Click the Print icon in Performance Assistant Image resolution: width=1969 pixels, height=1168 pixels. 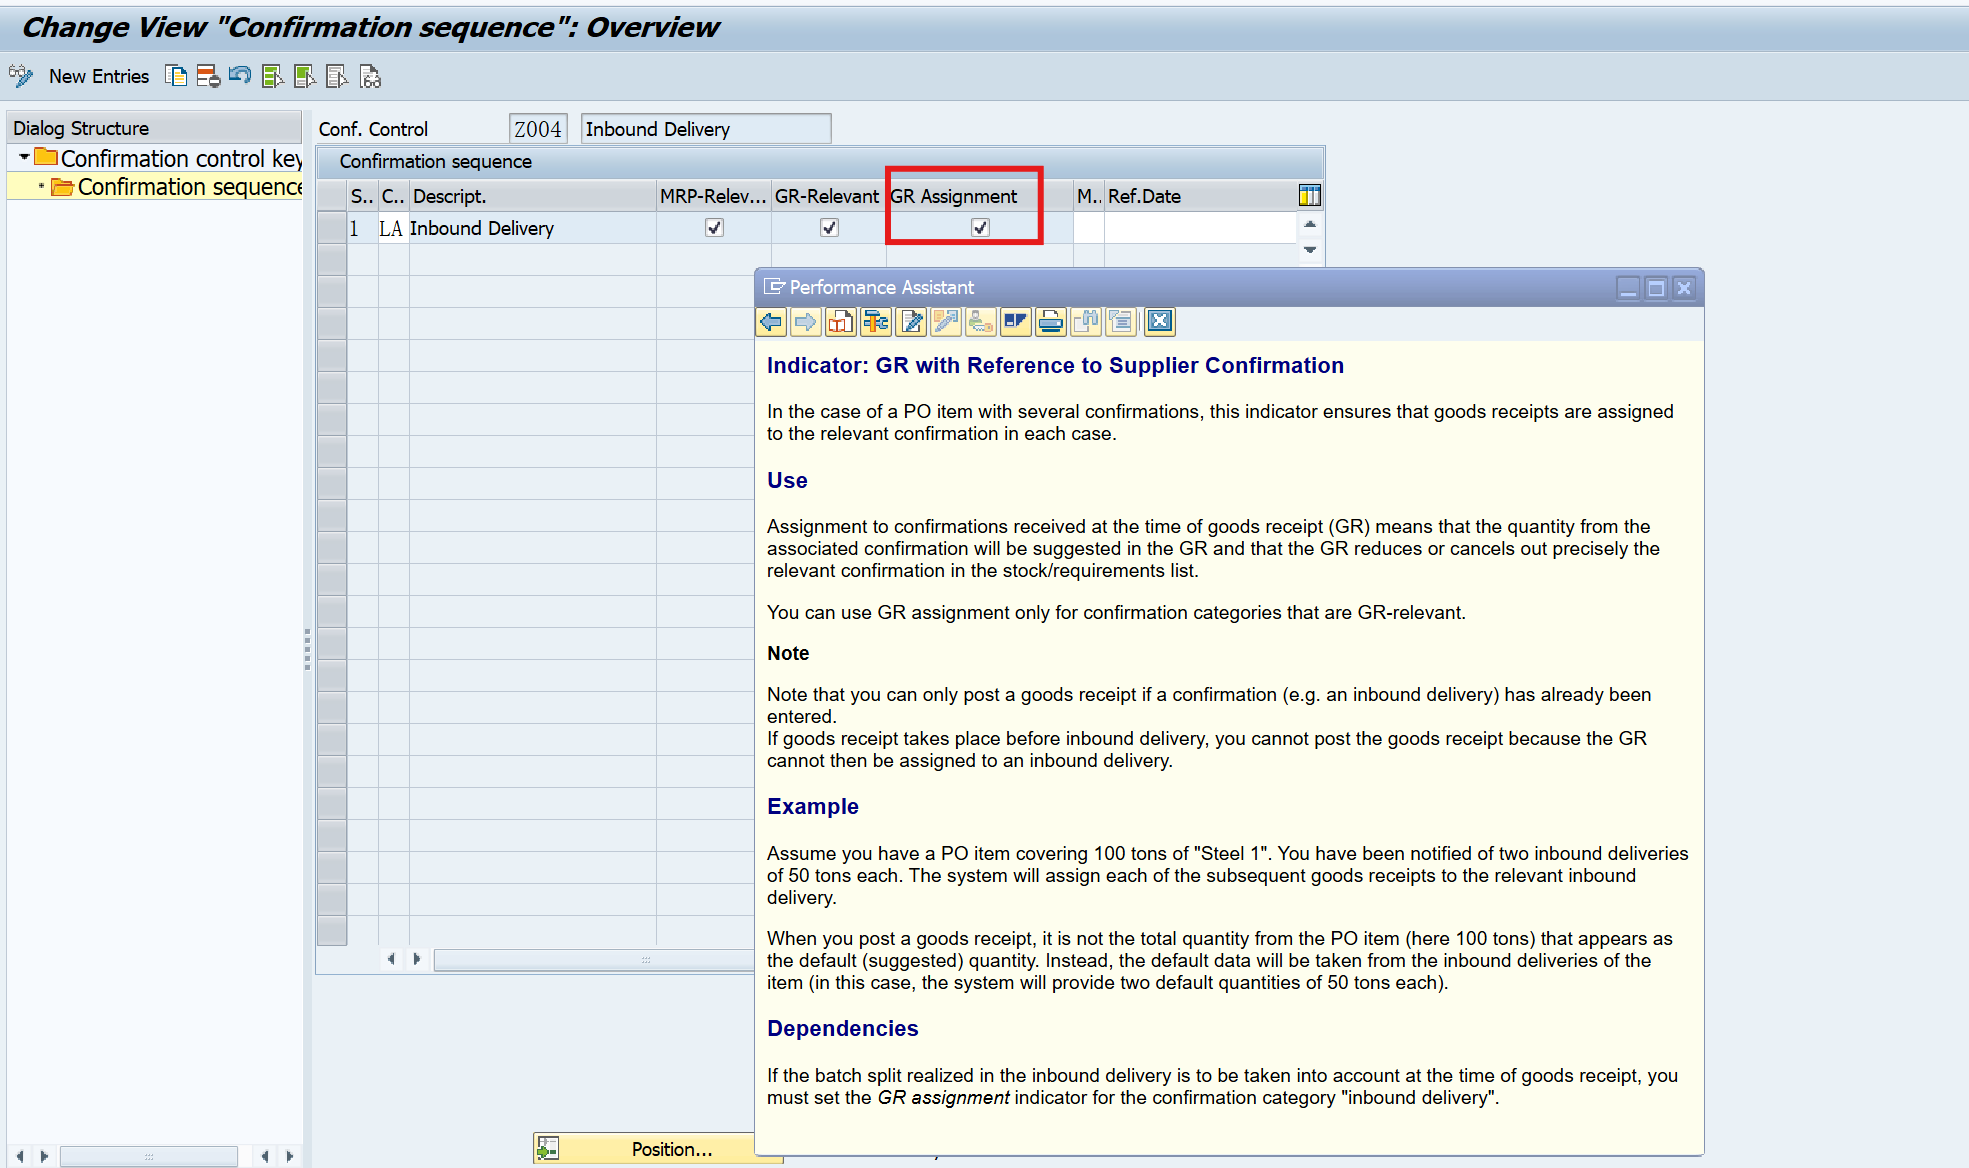(x=1050, y=321)
